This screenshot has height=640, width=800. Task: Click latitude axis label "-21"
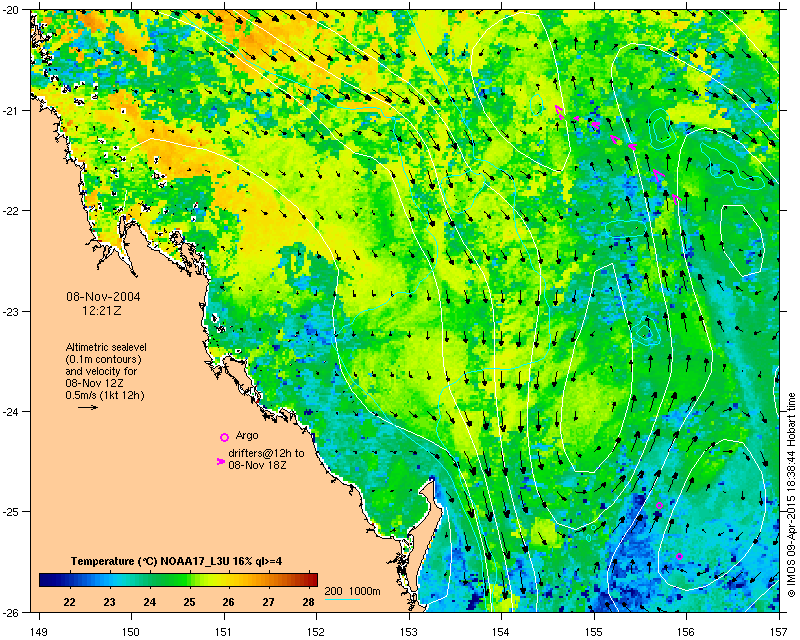14,110
